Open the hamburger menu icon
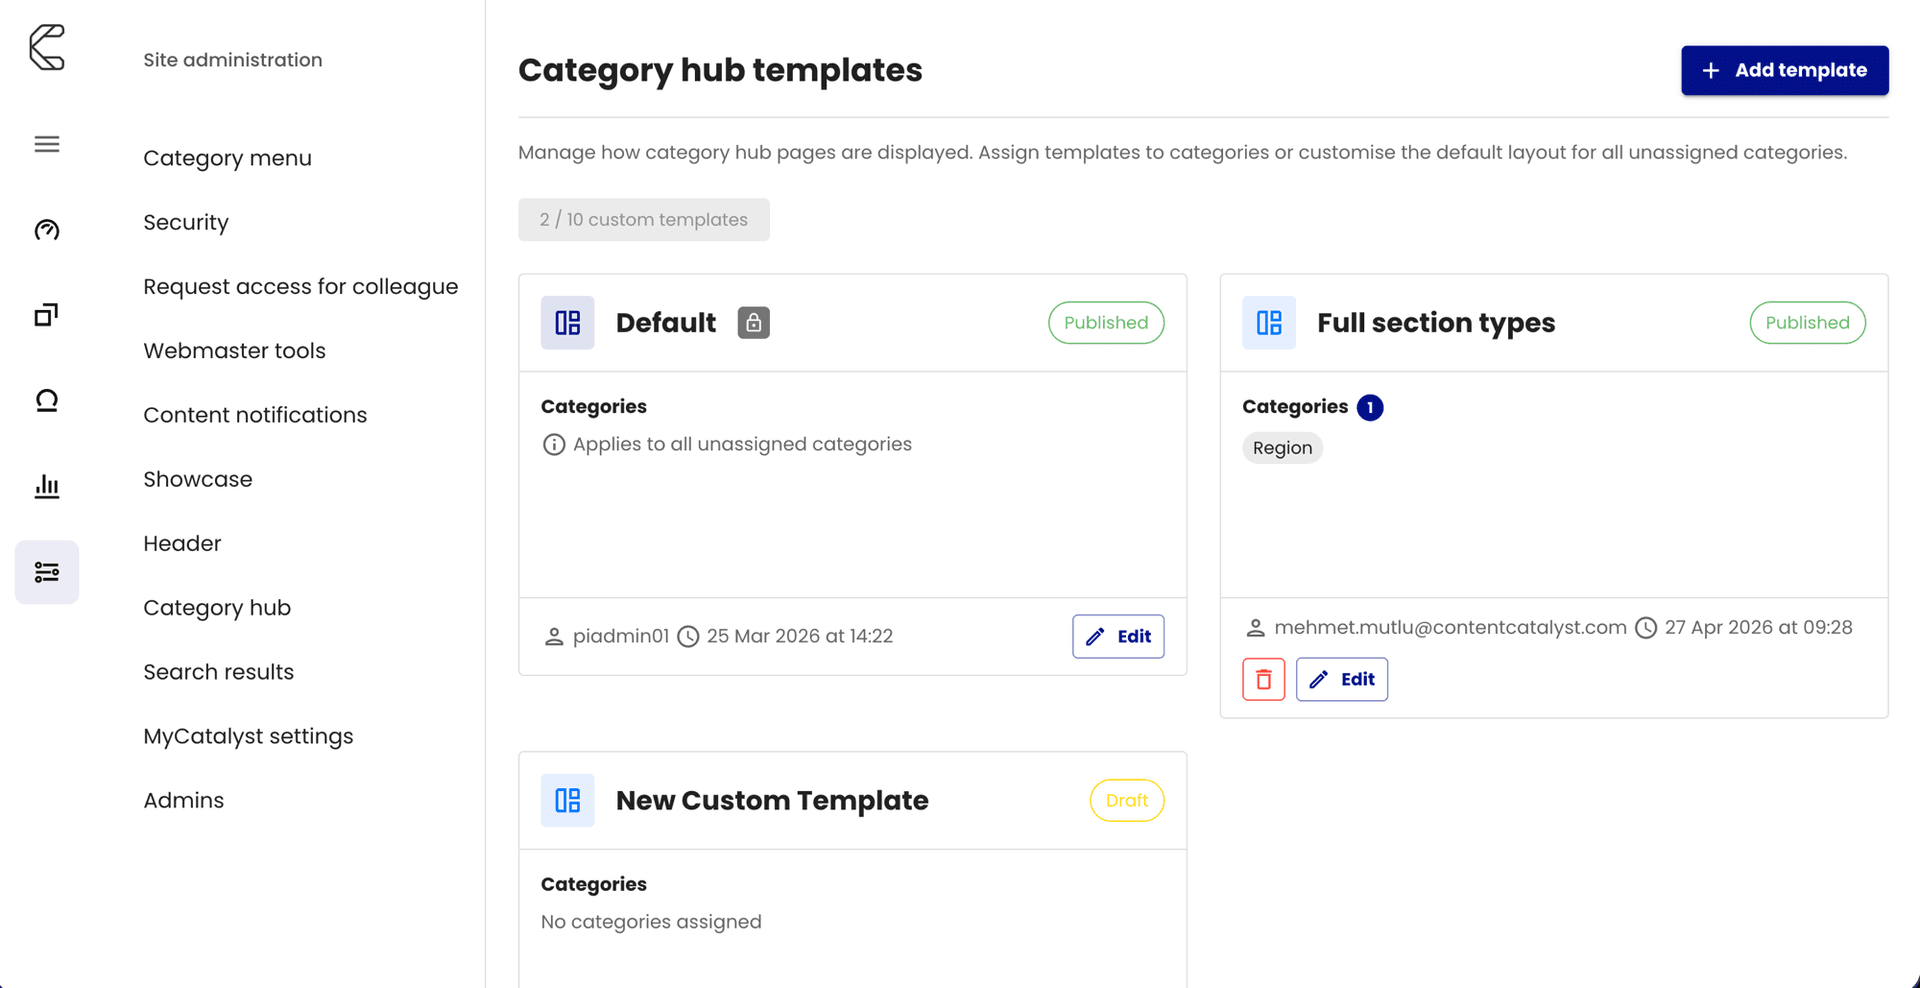 (47, 144)
